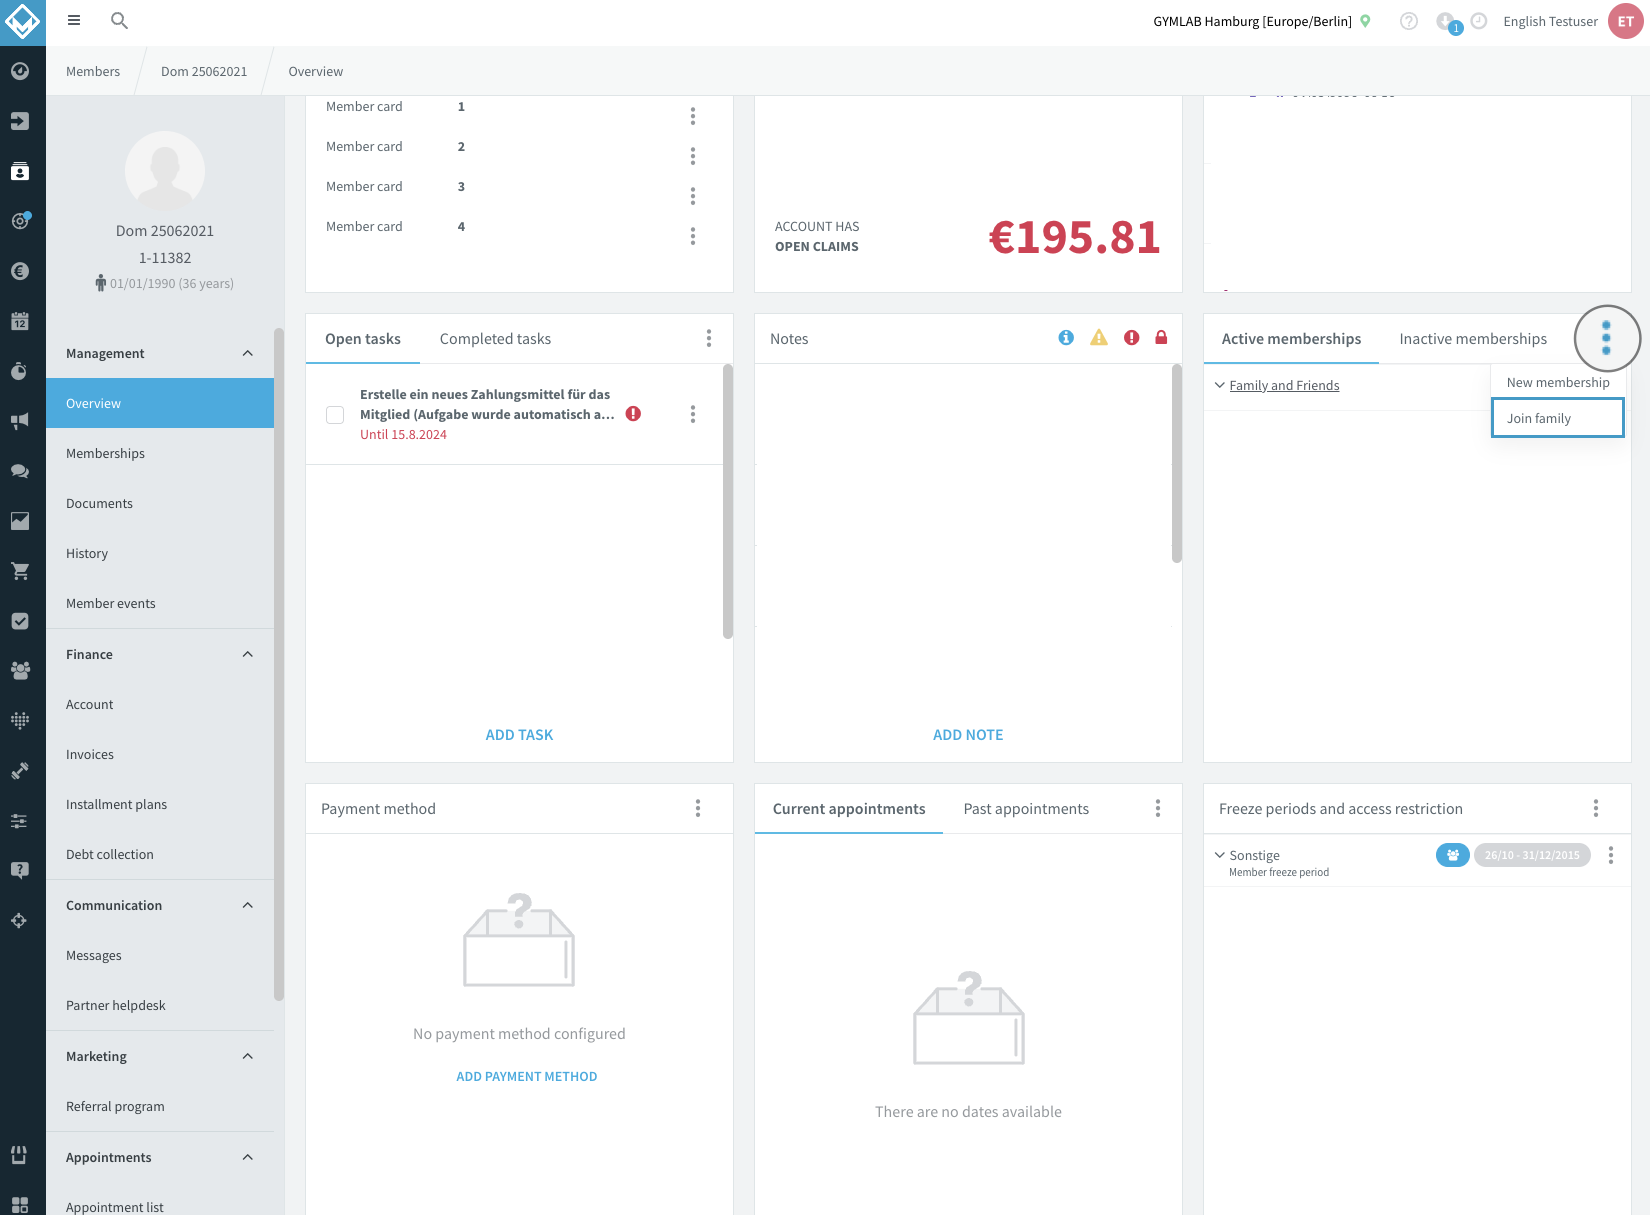1650x1215 pixels.
Task: Open the help question mark icon
Action: point(1408,21)
